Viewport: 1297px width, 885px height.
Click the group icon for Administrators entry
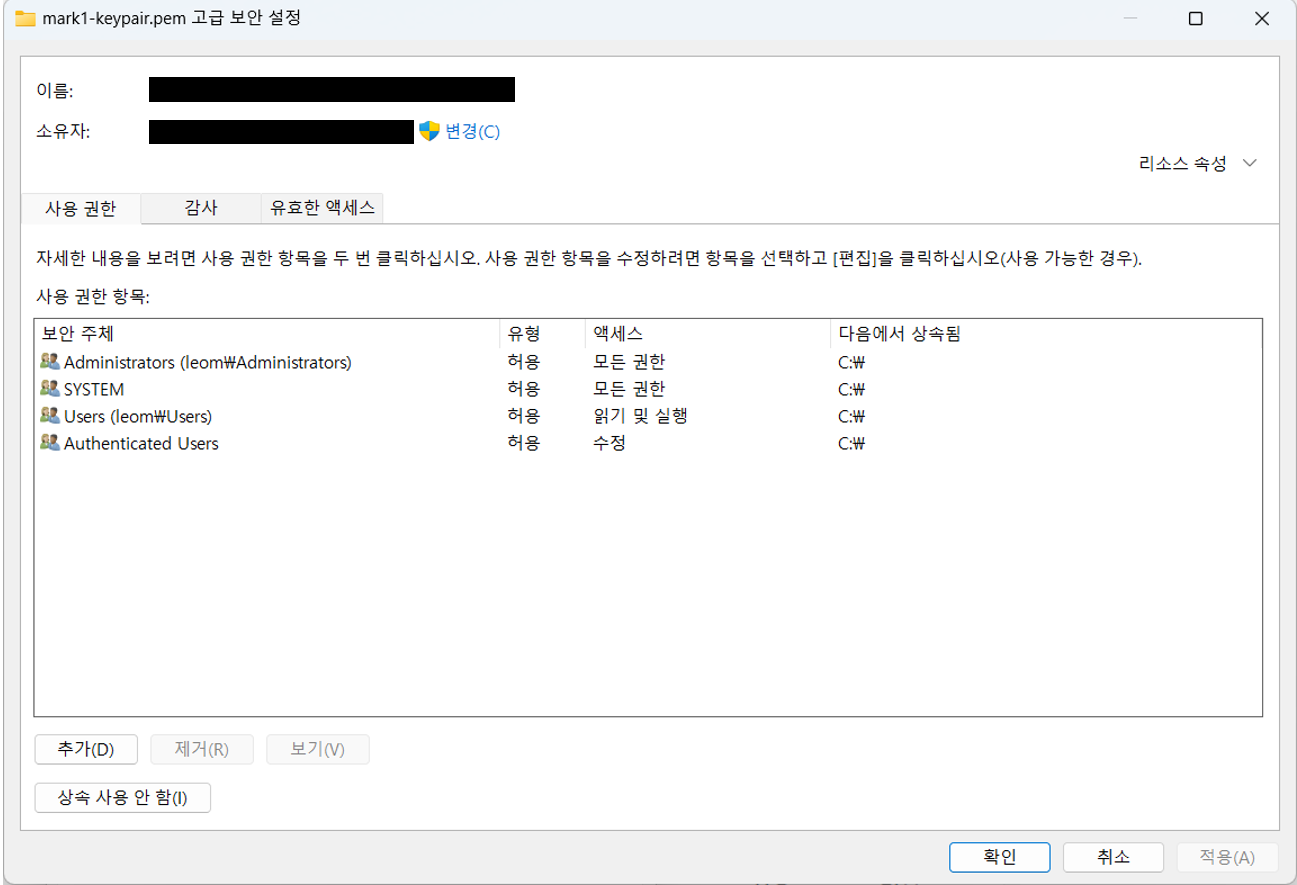pyautogui.click(x=50, y=362)
